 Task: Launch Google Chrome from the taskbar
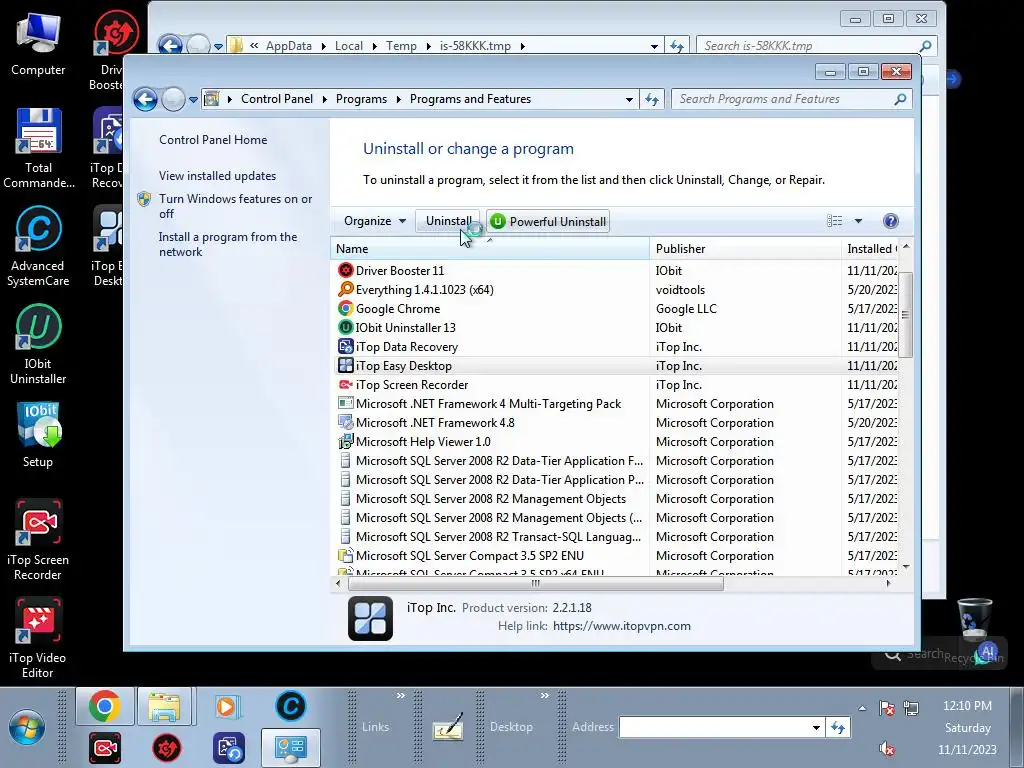pyautogui.click(x=104, y=706)
